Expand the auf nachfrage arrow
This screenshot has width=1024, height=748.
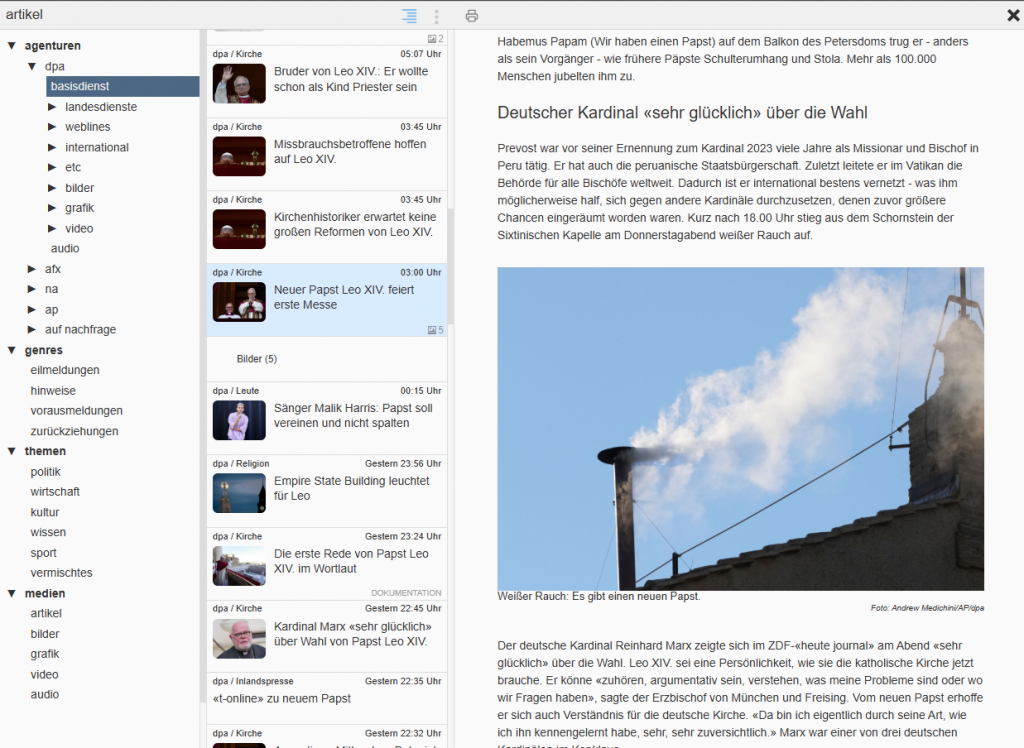(32, 329)
